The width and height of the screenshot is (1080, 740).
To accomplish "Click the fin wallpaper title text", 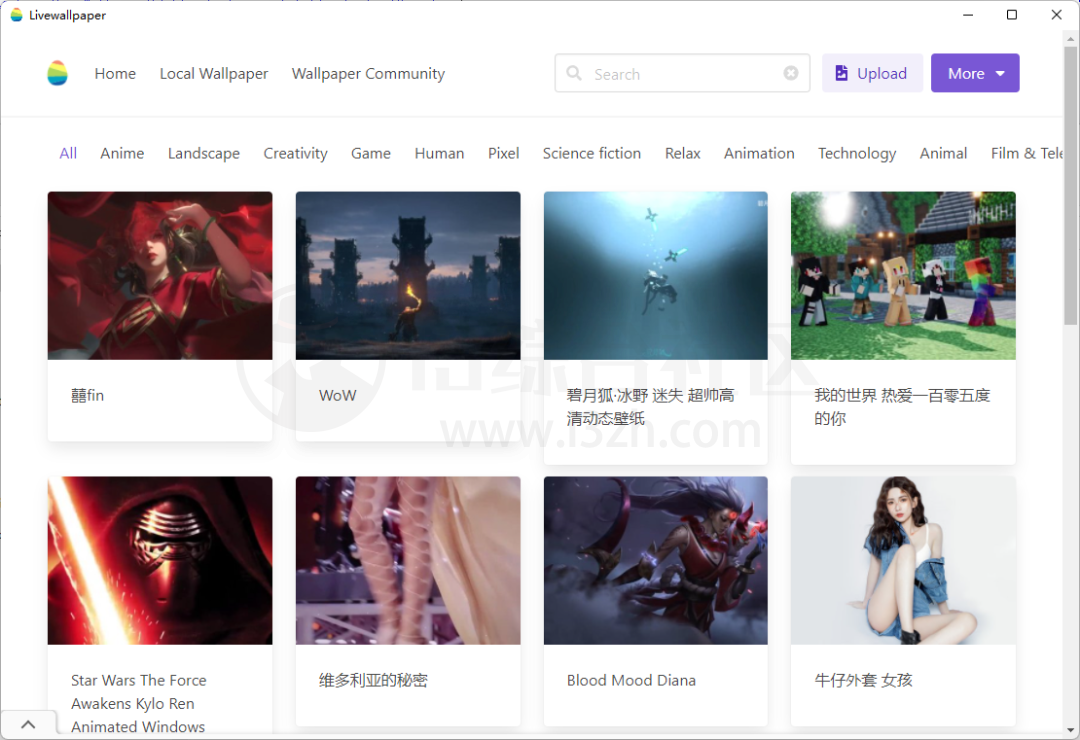I will (x=87, y=395).
